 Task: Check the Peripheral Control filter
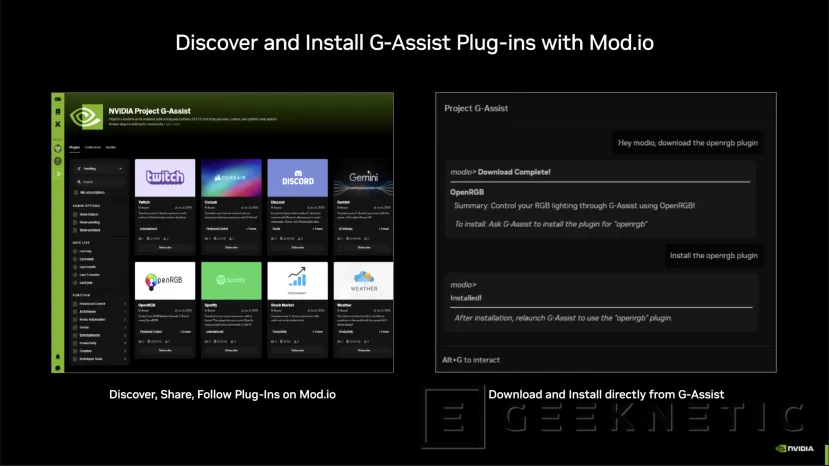click(x=75, y=304)
